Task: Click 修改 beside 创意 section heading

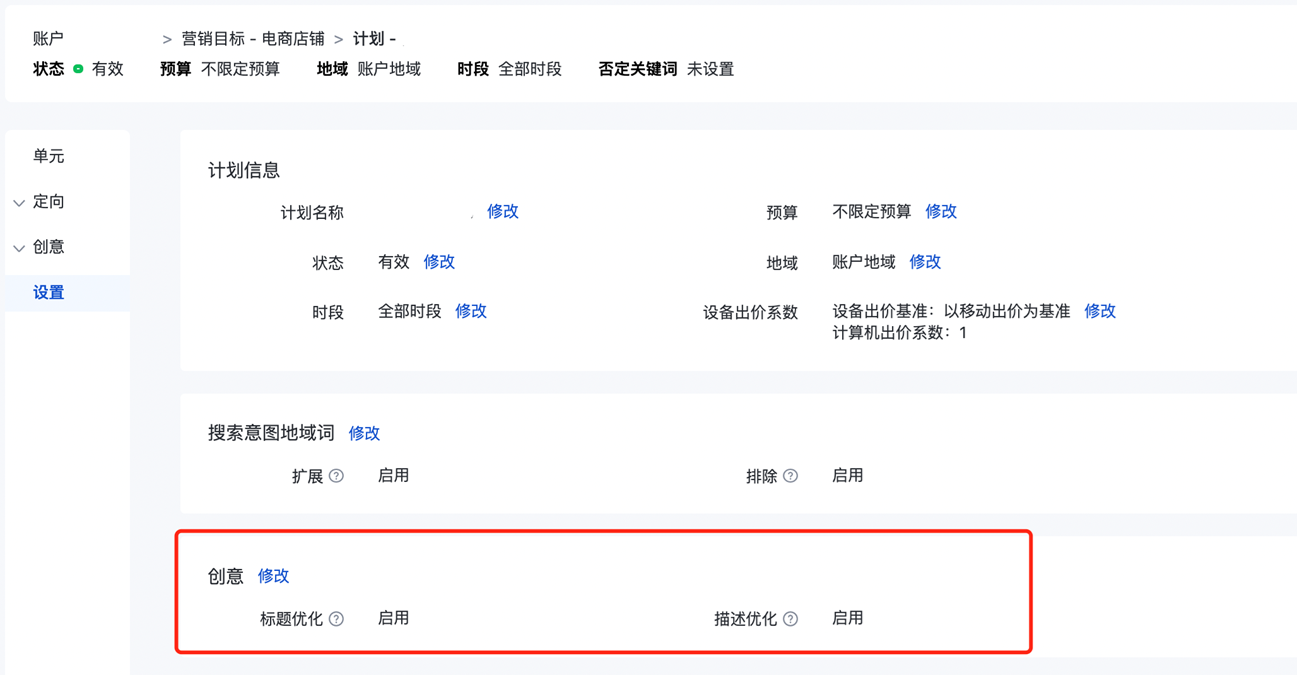Action: 273,576
